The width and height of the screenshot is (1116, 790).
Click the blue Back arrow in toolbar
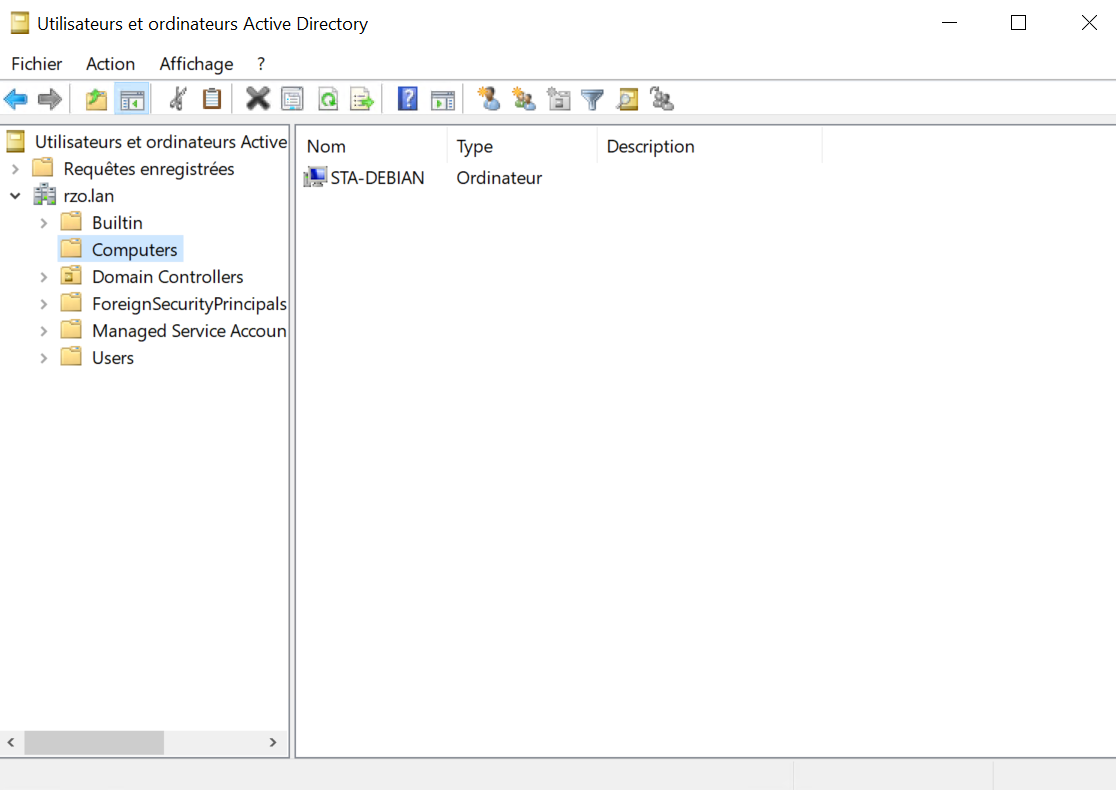(16, 99)
